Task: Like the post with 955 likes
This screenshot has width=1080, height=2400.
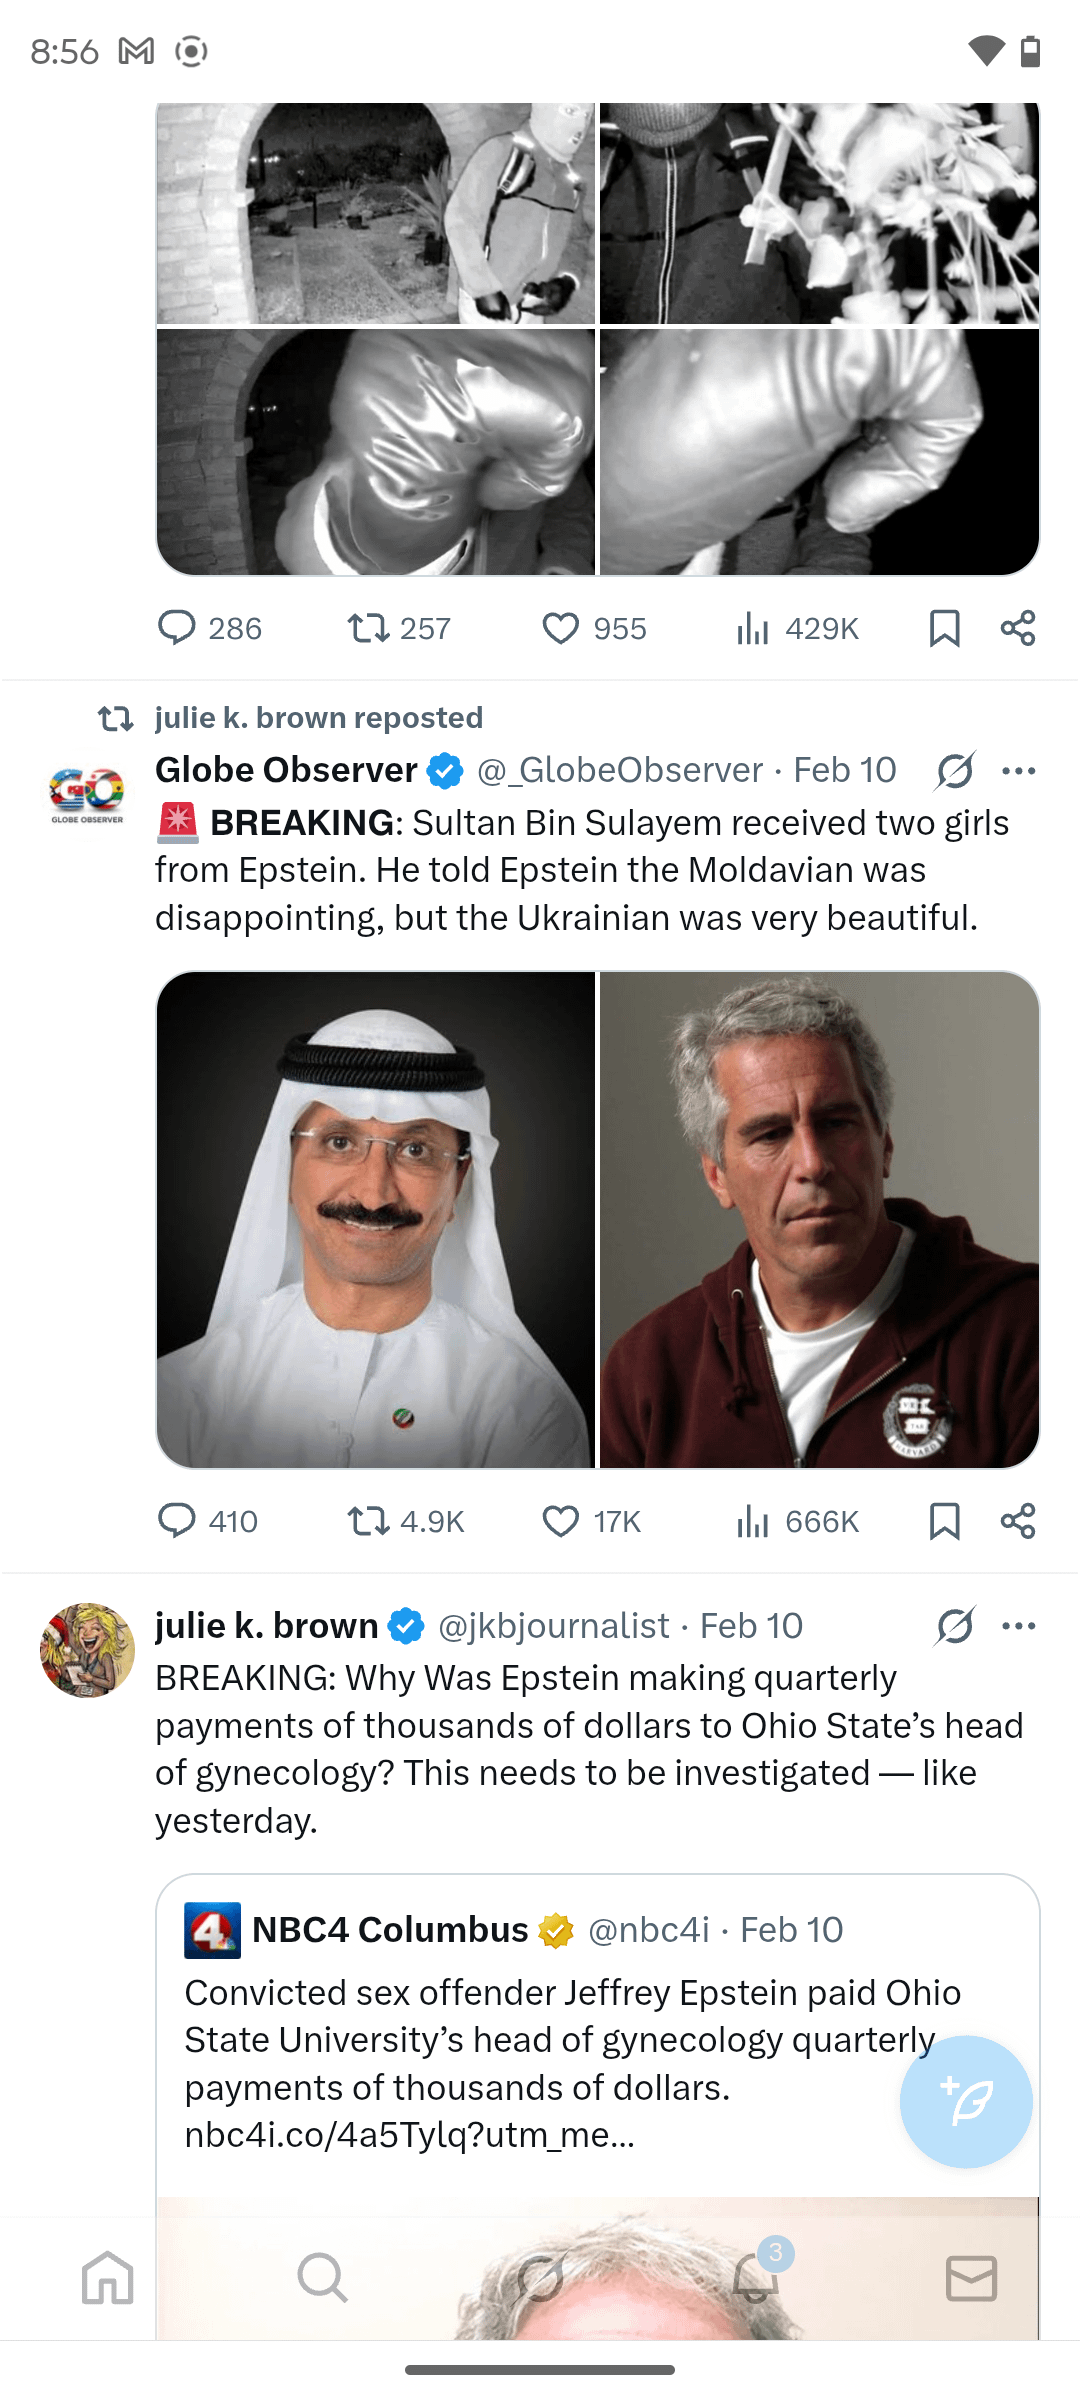Action: [560, 628]
